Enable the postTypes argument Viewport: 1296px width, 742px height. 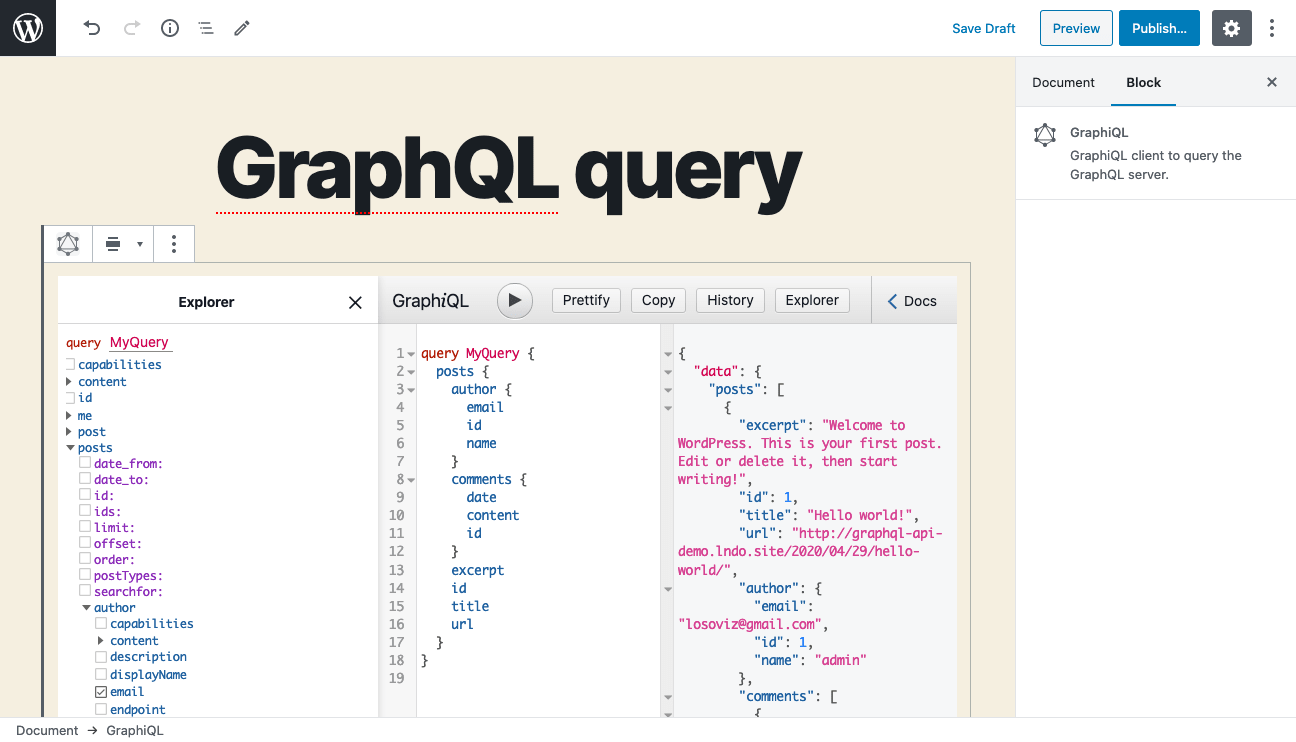[x=85, y=575]
